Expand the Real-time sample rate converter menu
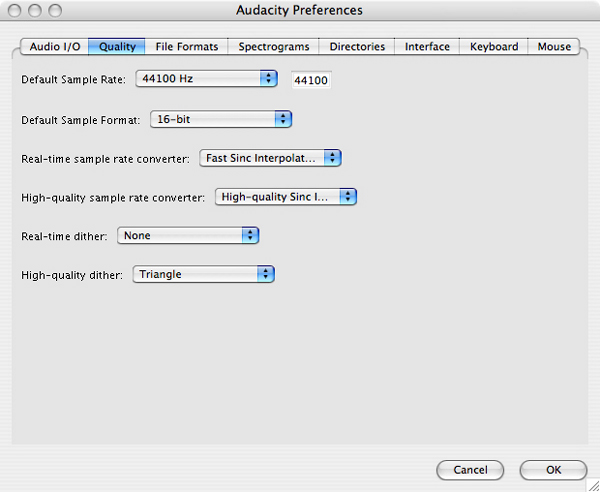This screenshot has height=492, width=600. click(x=270, y=158)
